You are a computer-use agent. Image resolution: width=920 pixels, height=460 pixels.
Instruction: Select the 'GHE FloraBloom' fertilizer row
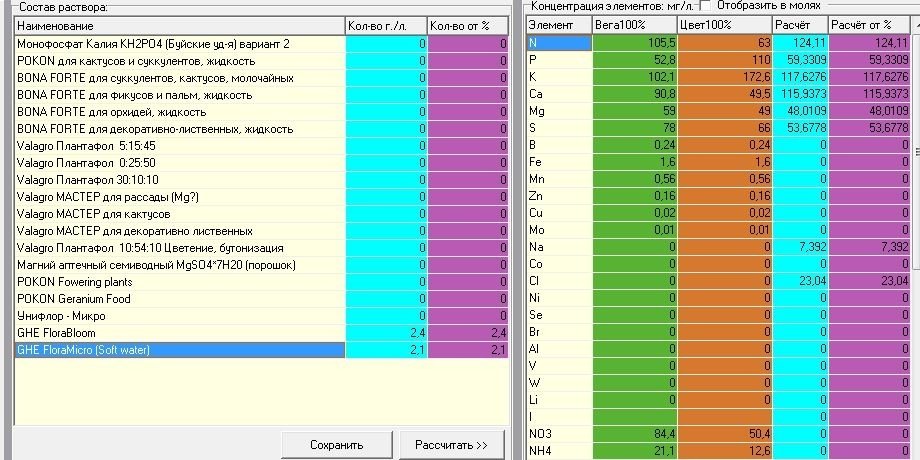(x=180, y=333)
